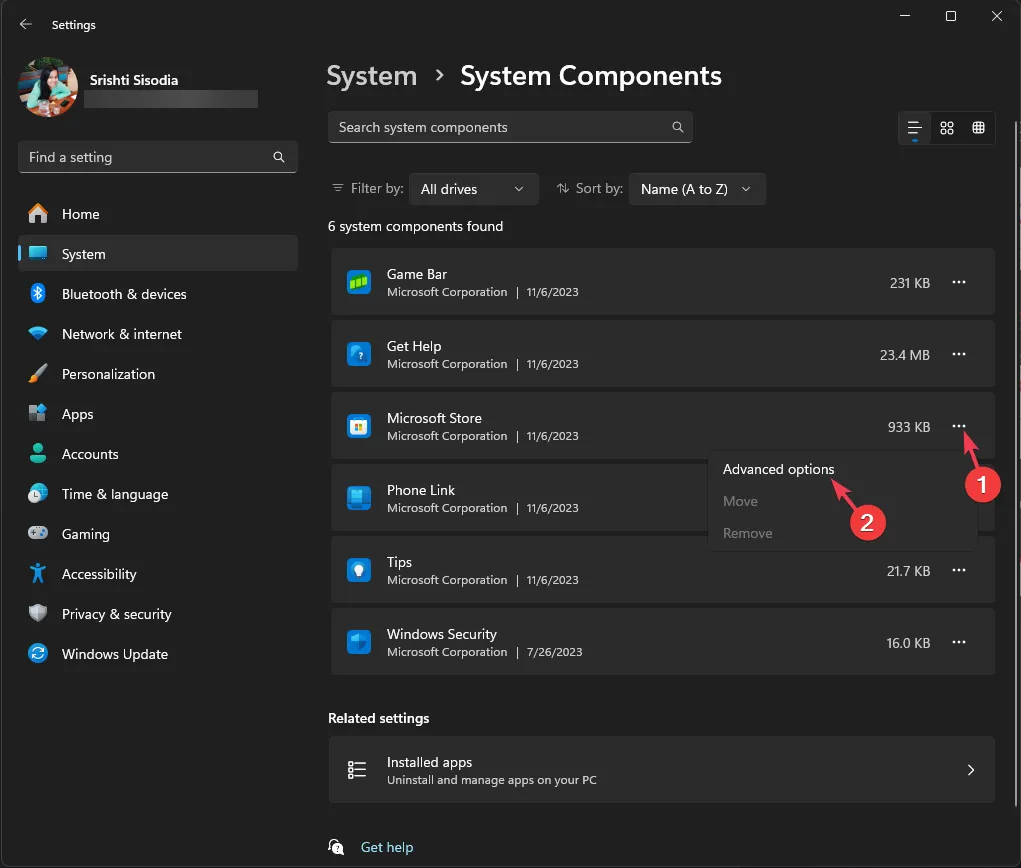
Task: Click the Time & language clock icon
Action: [38, 494]
